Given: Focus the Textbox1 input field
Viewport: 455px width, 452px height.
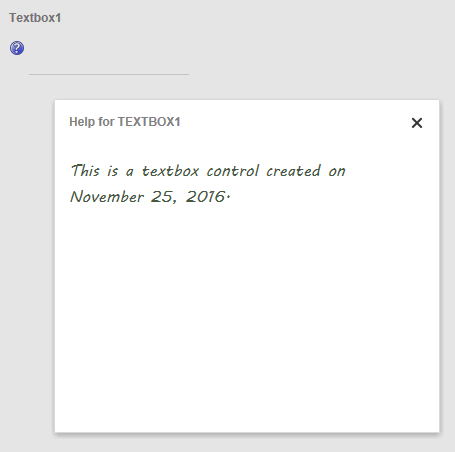Looking at the screenshot, I should click(x=109, y=68).
